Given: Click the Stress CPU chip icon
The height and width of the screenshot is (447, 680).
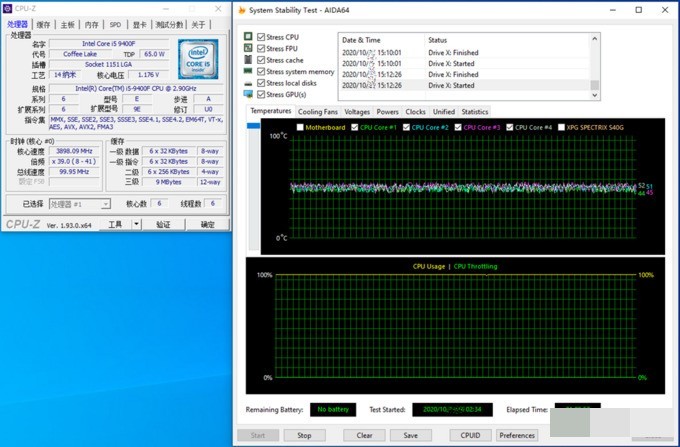Looking at the screenshot, I should tap(248, 37).
